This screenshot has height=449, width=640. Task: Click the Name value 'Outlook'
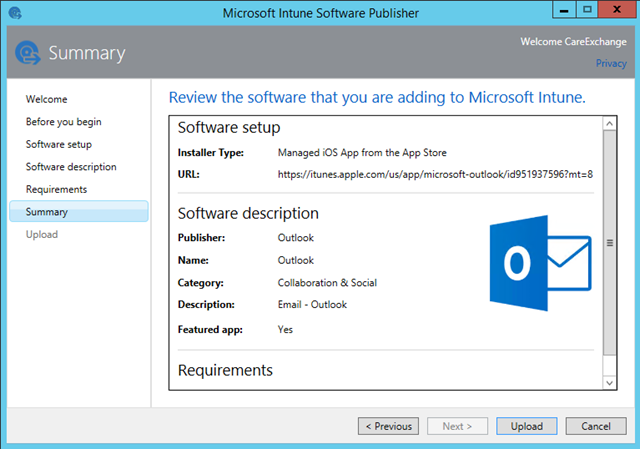pos(296,260)
